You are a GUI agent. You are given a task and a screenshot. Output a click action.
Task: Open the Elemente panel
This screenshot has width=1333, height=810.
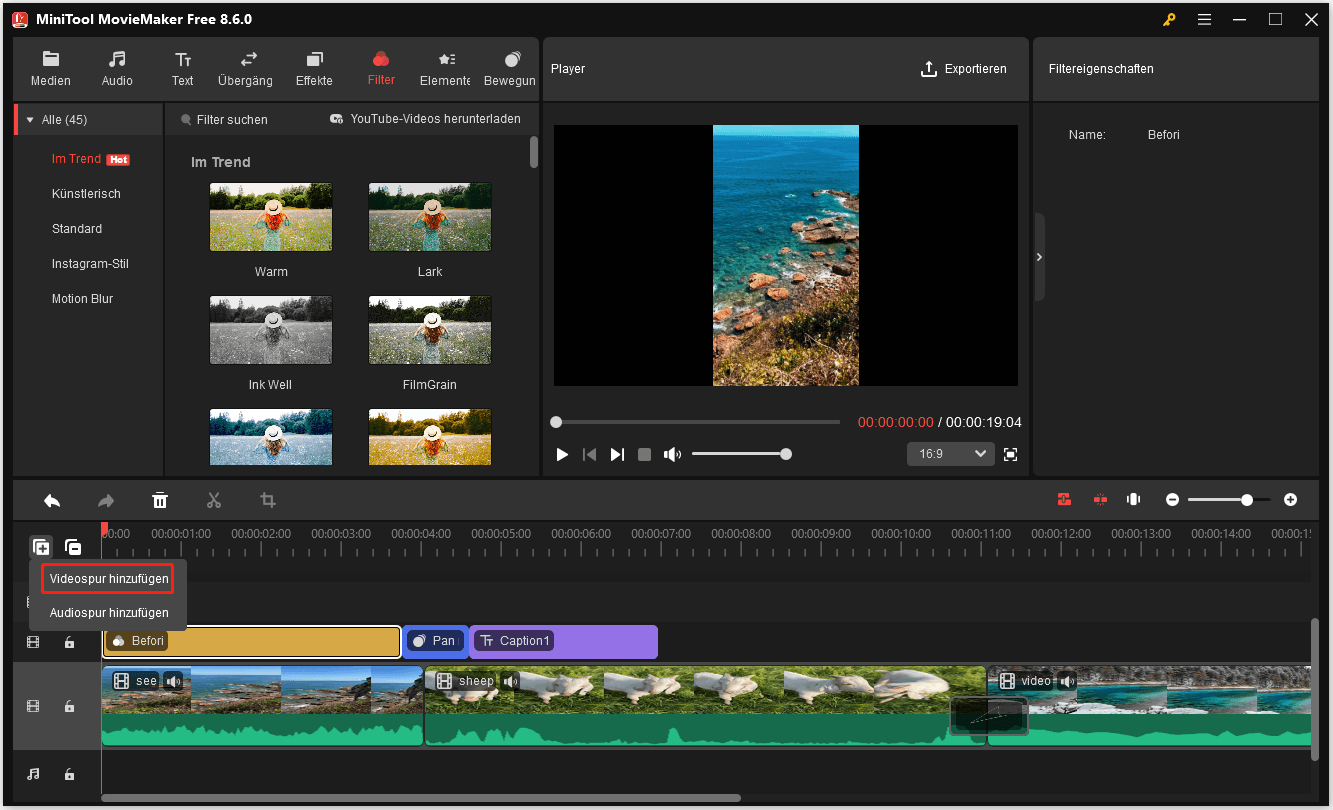(446, 68)
